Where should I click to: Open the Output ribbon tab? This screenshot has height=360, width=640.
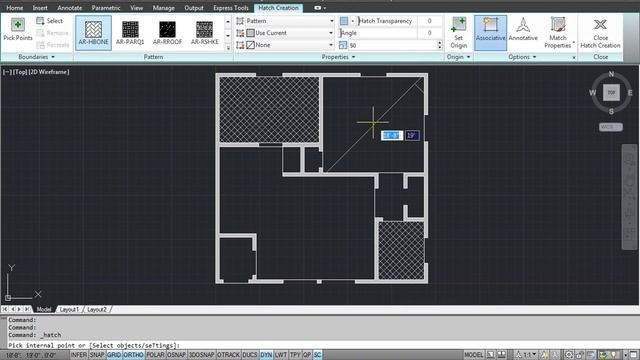pos(194,8)
